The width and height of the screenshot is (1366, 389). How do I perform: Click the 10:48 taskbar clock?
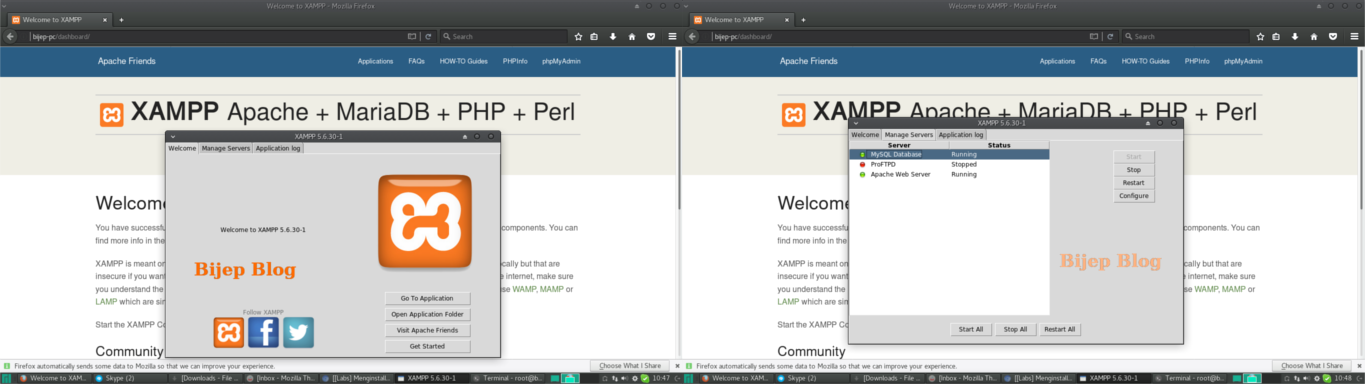click(x=1343, y=379)
